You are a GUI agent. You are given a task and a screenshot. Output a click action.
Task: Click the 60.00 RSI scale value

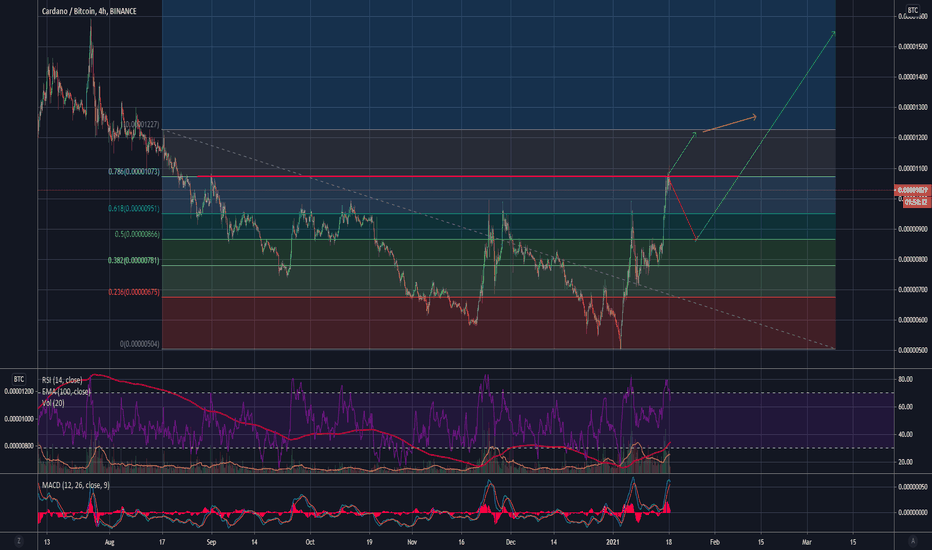[x=905, y=407]
